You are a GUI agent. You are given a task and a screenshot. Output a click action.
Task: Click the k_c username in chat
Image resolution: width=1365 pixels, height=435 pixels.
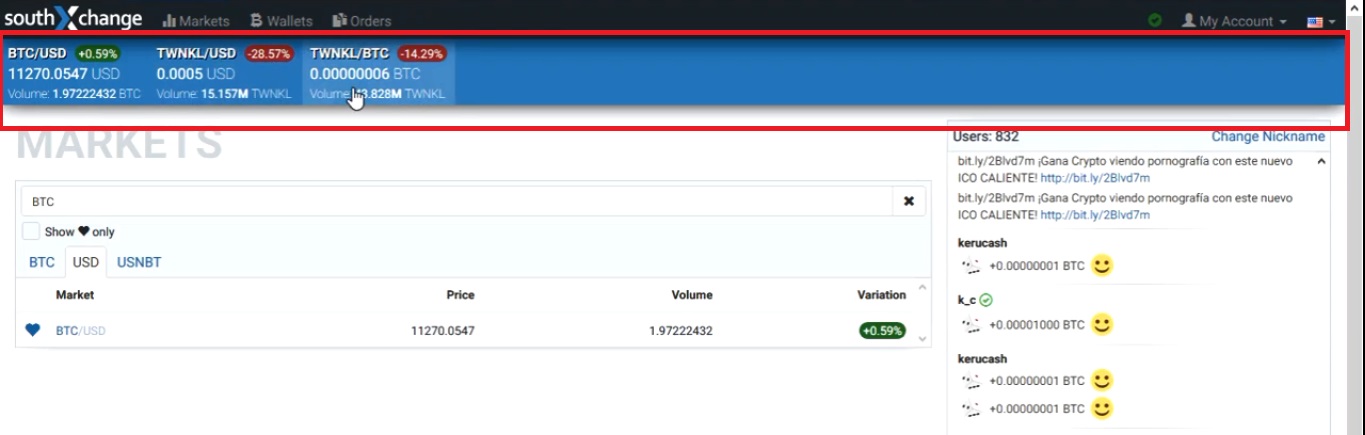[x=966, y=300]
